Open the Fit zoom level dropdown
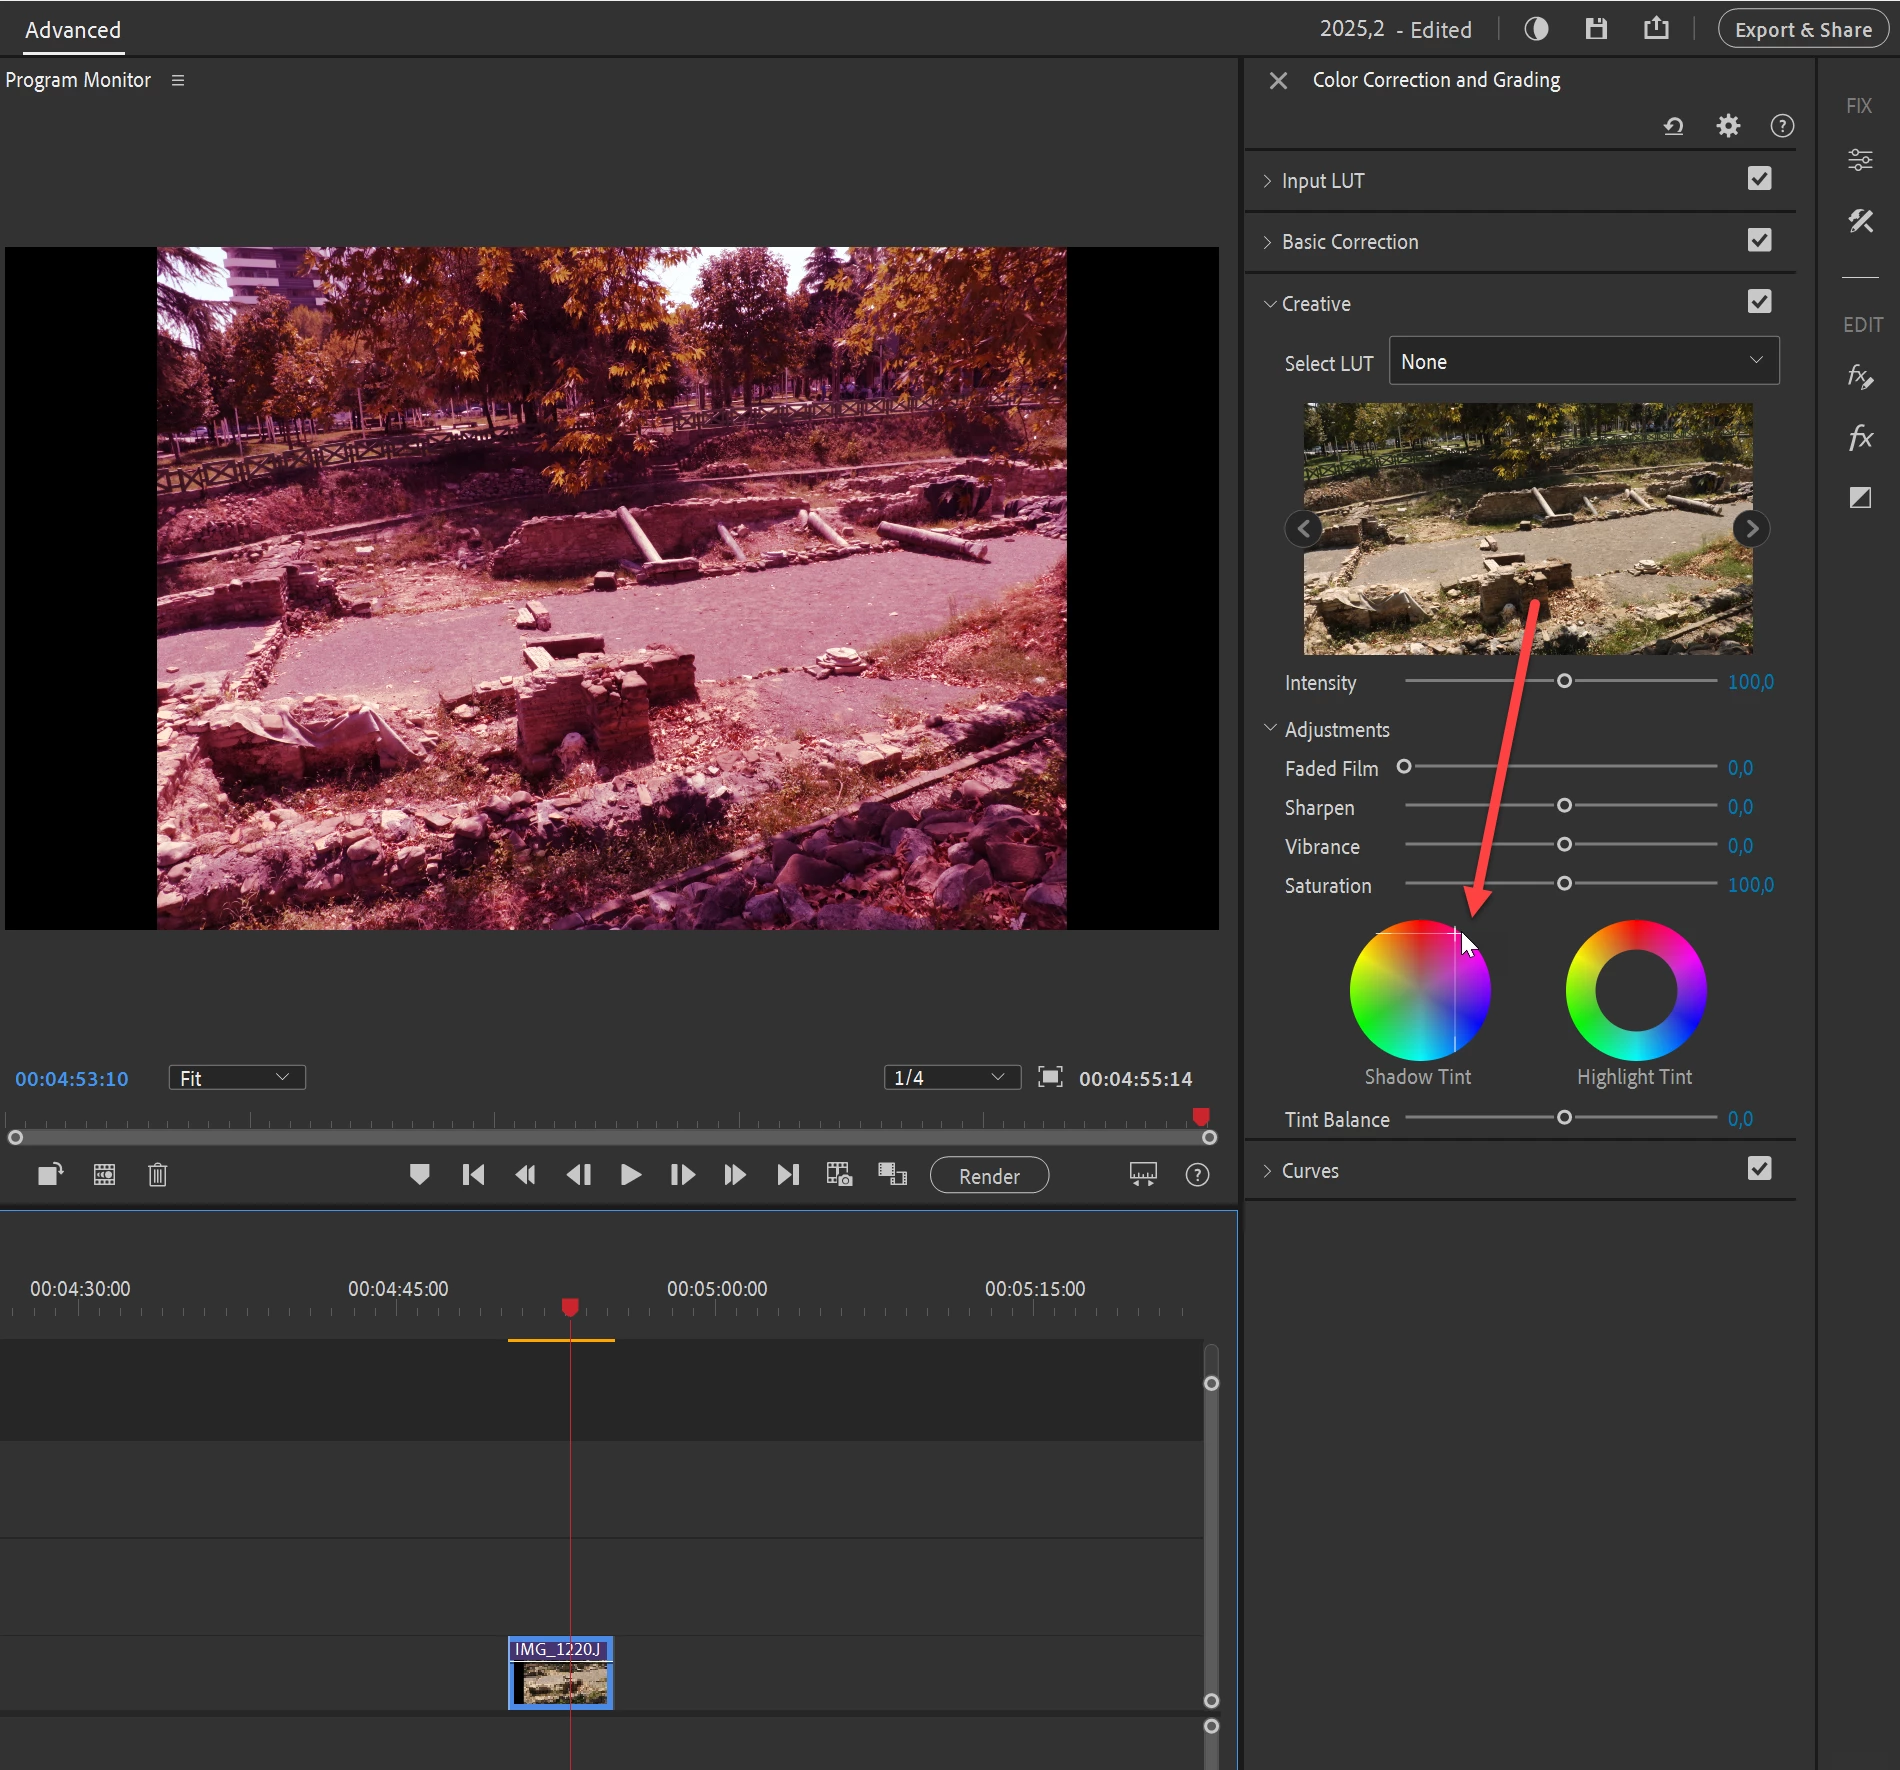 pyautogui.click(x=236, y=1077)
